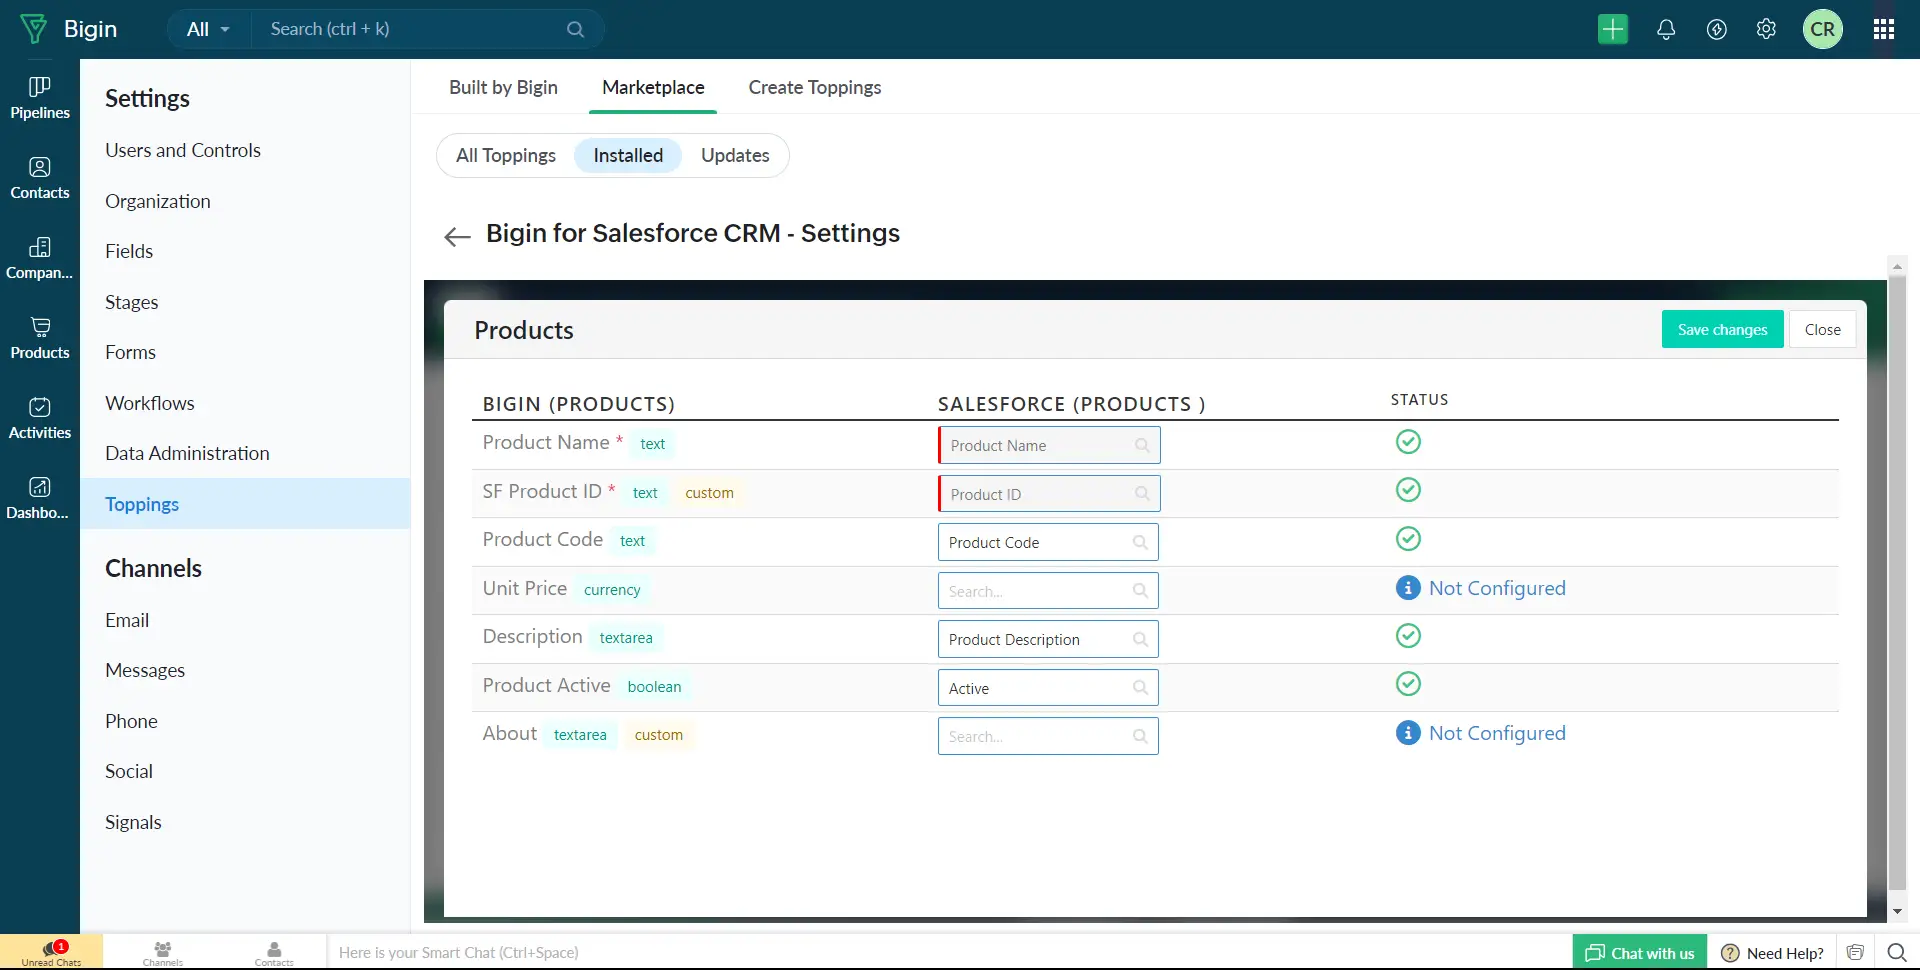Open the Create Toppings tab
The width and height of the screenshot is (1920, 970).
814,87
